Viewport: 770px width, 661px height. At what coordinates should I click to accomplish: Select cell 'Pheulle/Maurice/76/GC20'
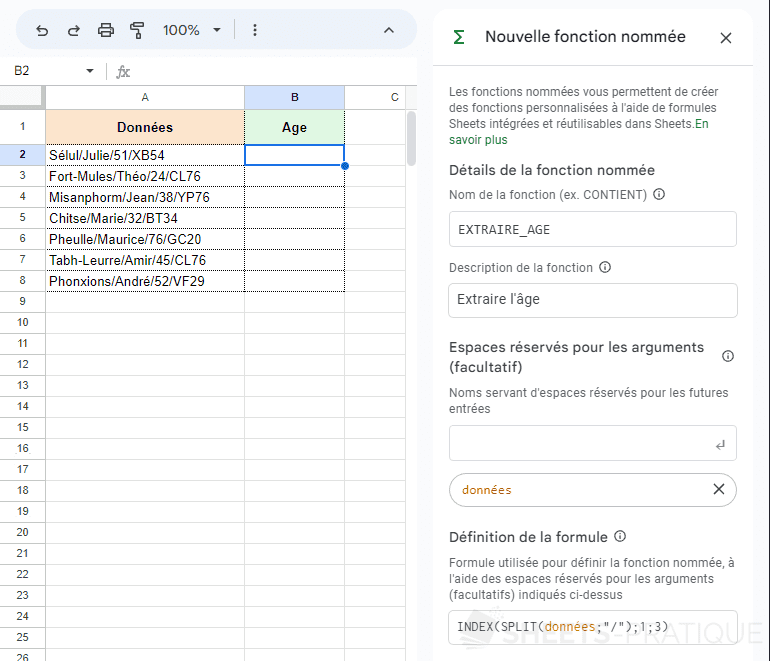[145, 239]
